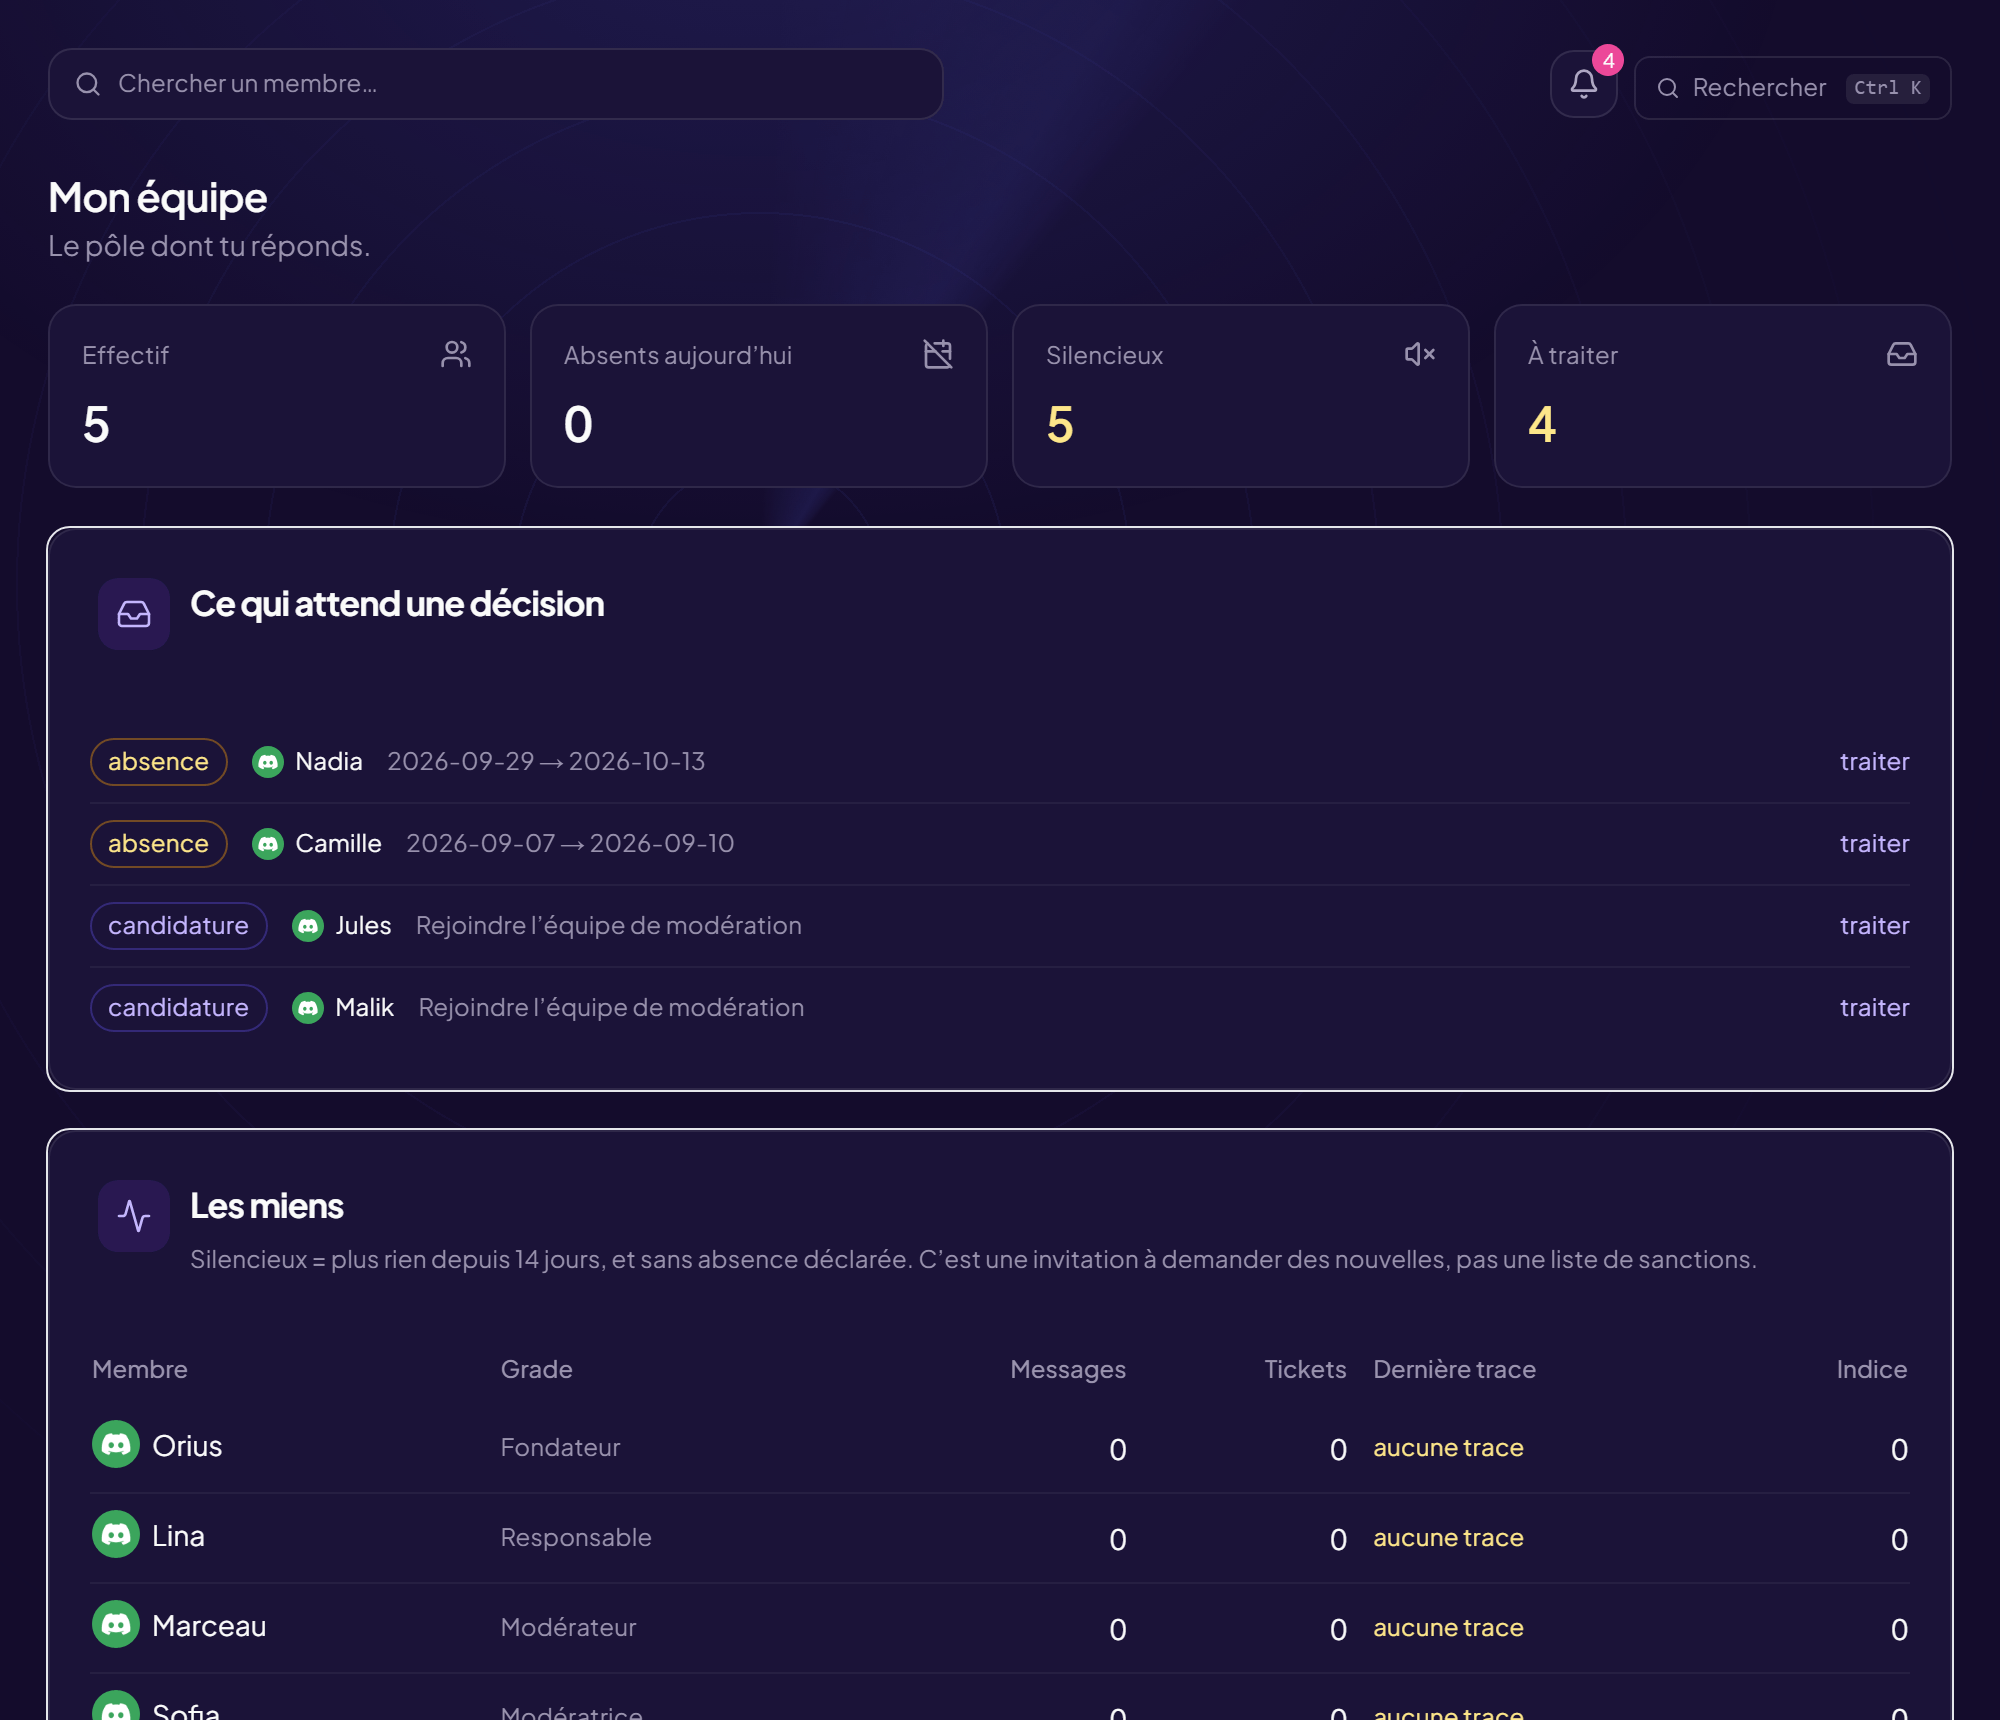2000x1720 pixels.
Task: Click the absence tag on Camille's row
Action: [159, 844]
